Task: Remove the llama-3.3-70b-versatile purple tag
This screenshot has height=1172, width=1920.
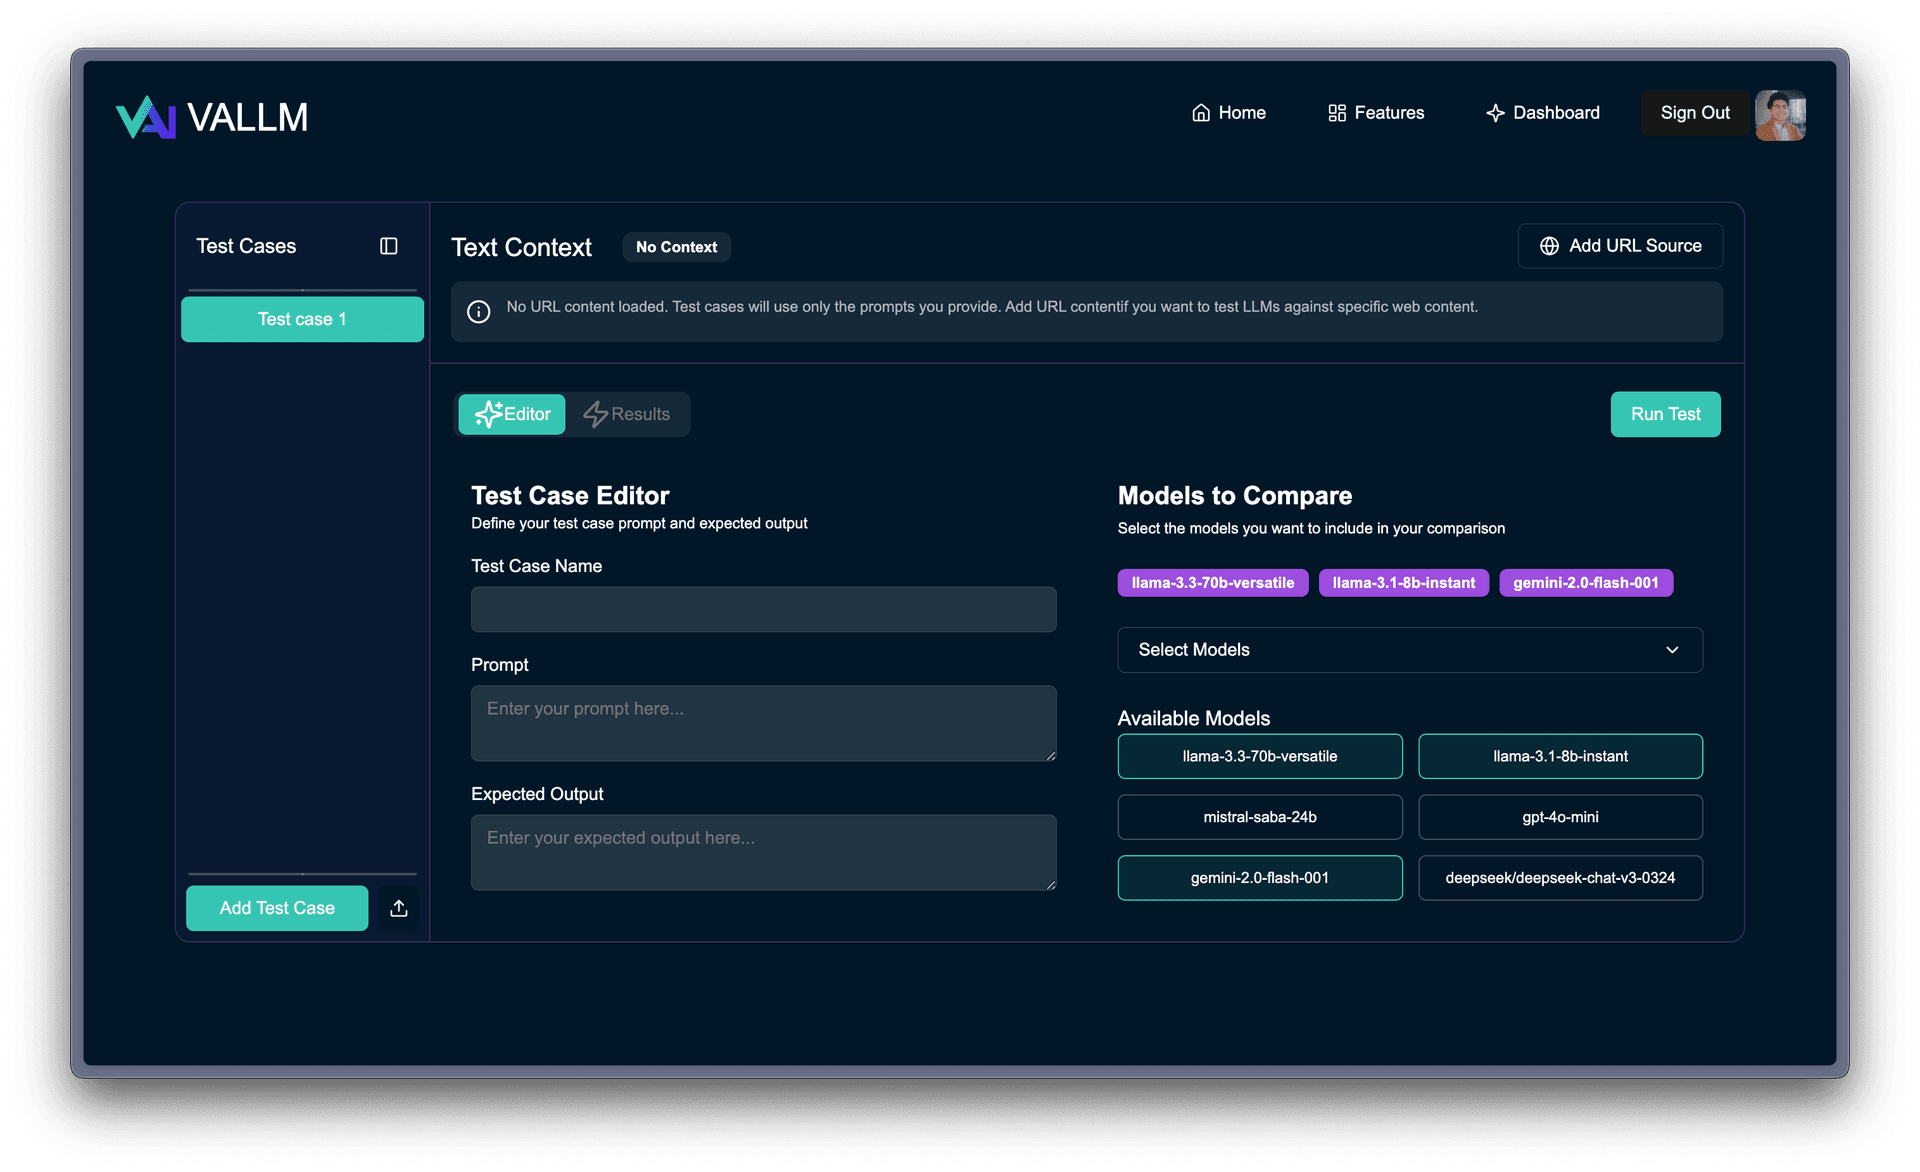Action: tap(1213, 583)
